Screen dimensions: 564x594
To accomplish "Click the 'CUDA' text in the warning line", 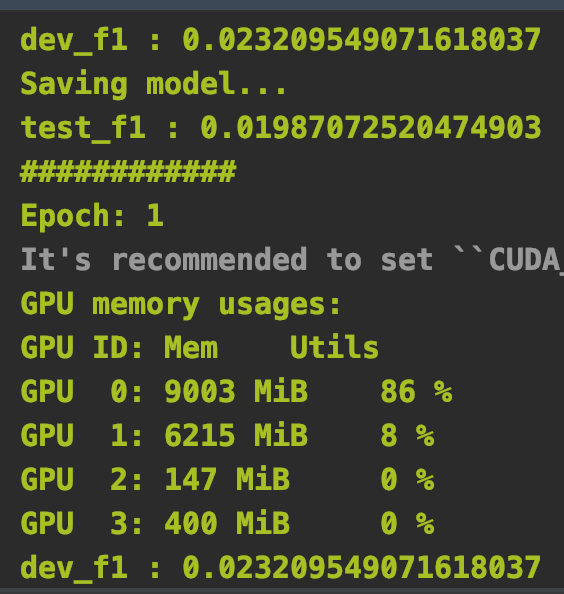I will click(x=524, y=261).
